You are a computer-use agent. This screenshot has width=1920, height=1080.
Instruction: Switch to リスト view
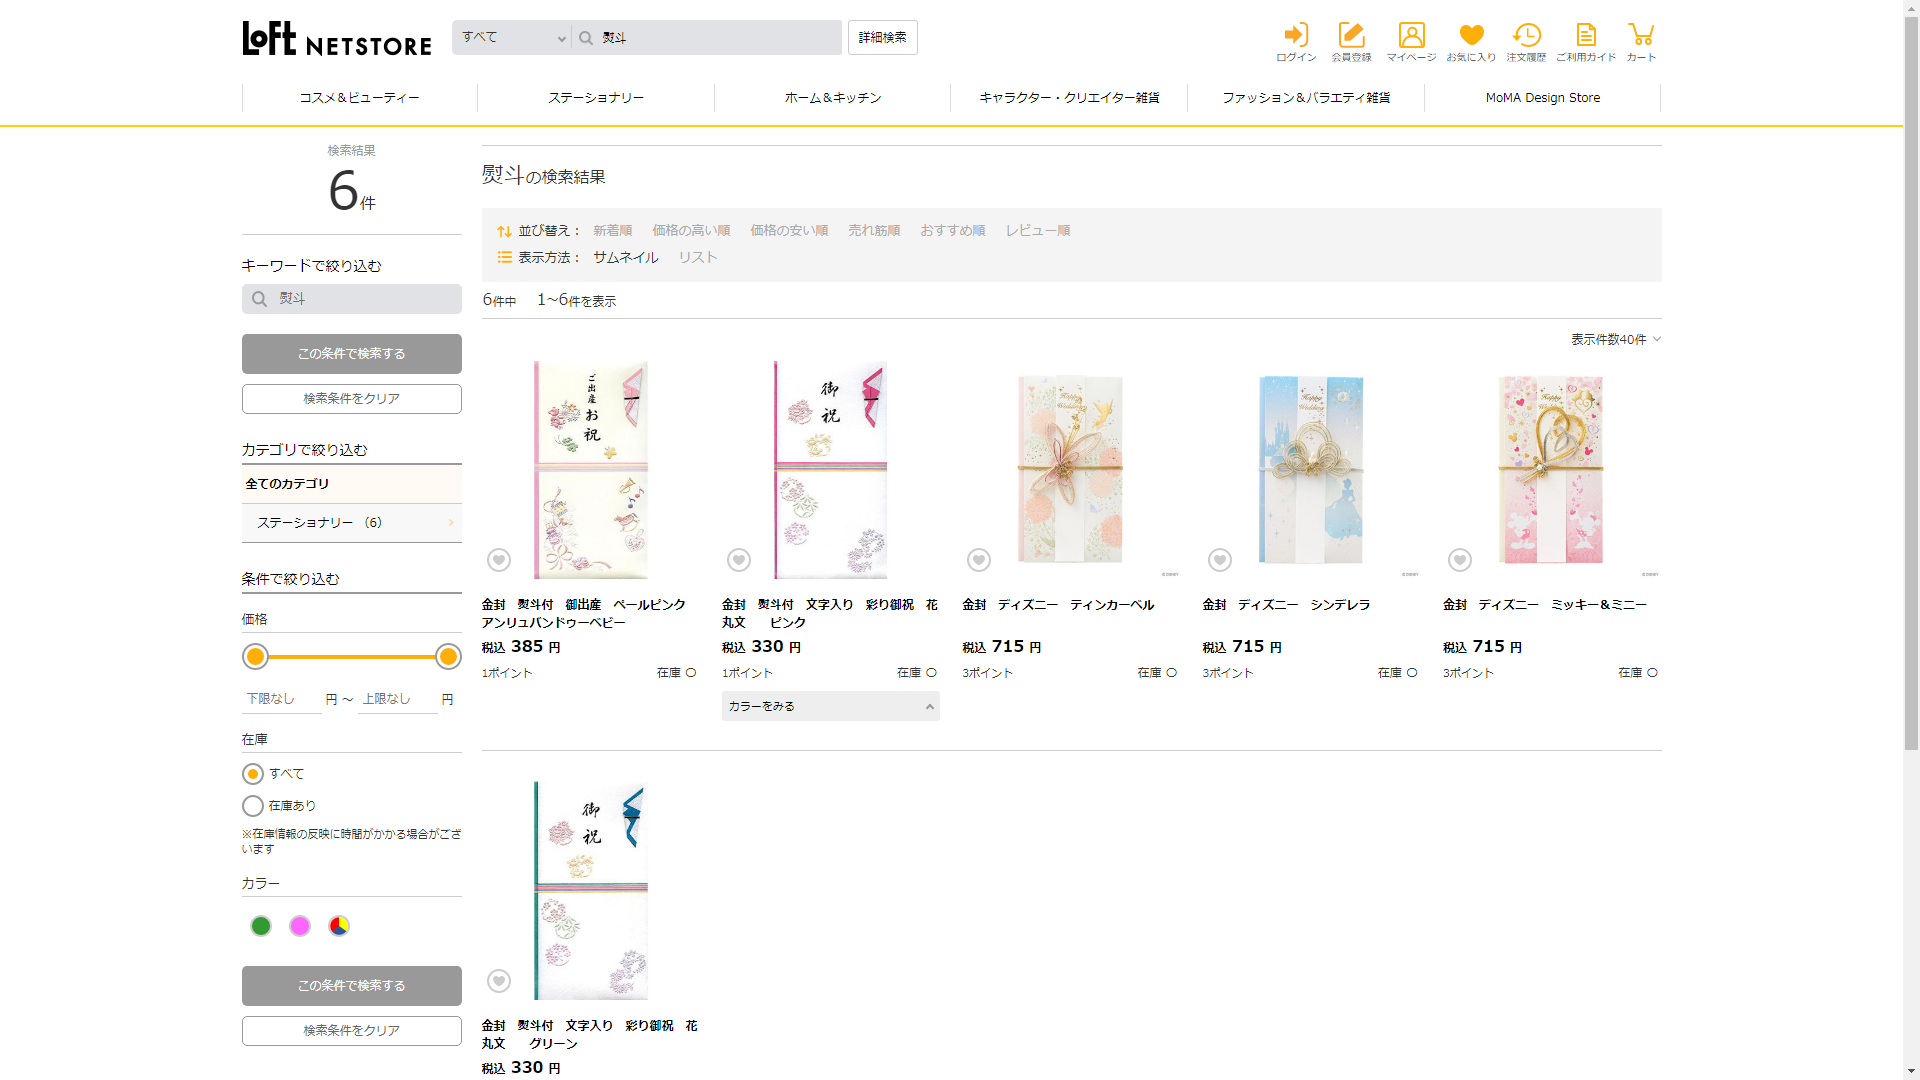[x=698, y=258]
